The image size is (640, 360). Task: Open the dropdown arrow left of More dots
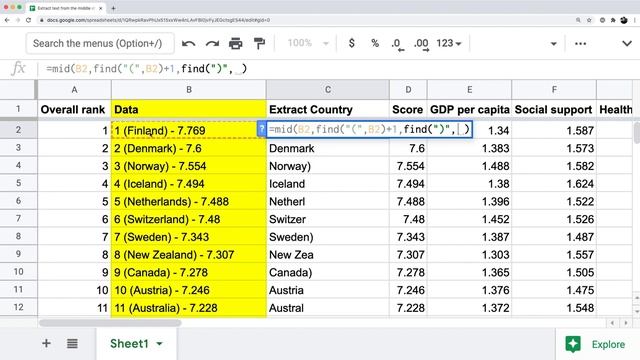(553, 44)
